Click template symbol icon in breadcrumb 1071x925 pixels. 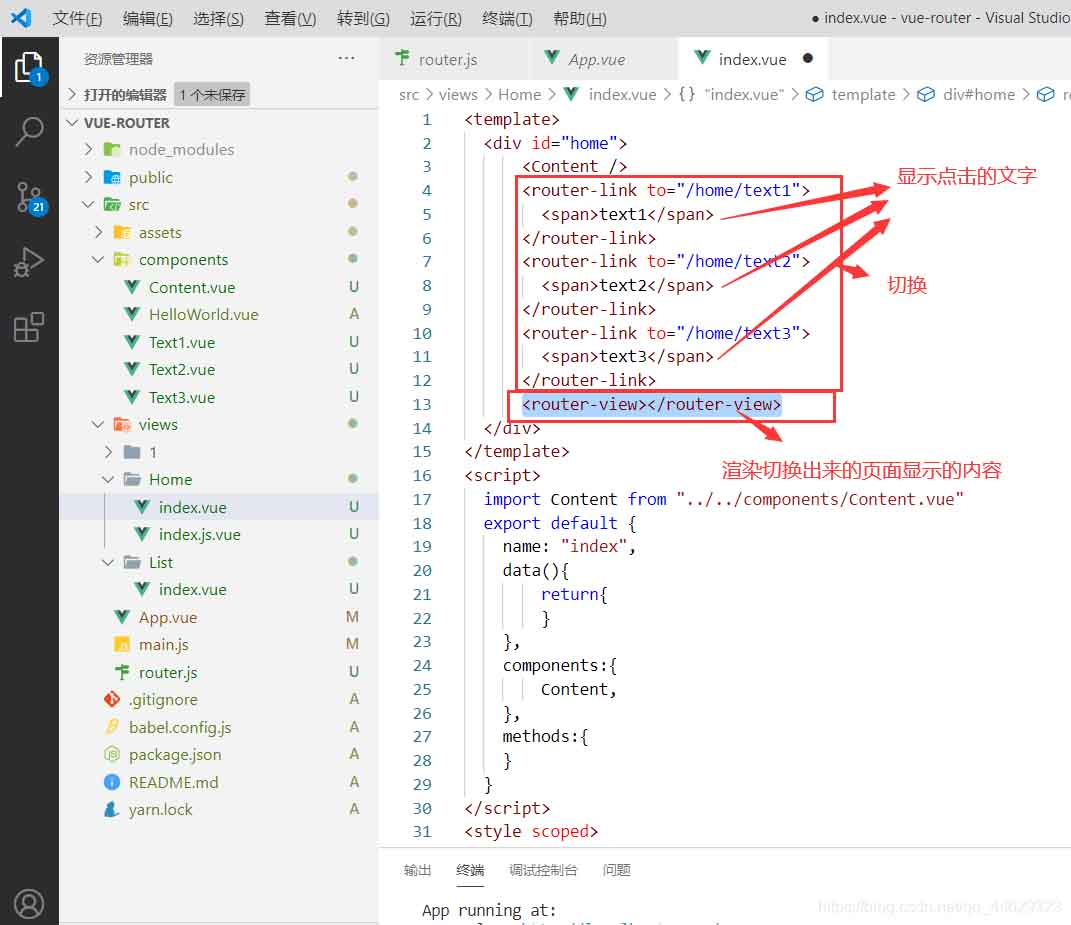pyautogui.click(x=814, y=94)
